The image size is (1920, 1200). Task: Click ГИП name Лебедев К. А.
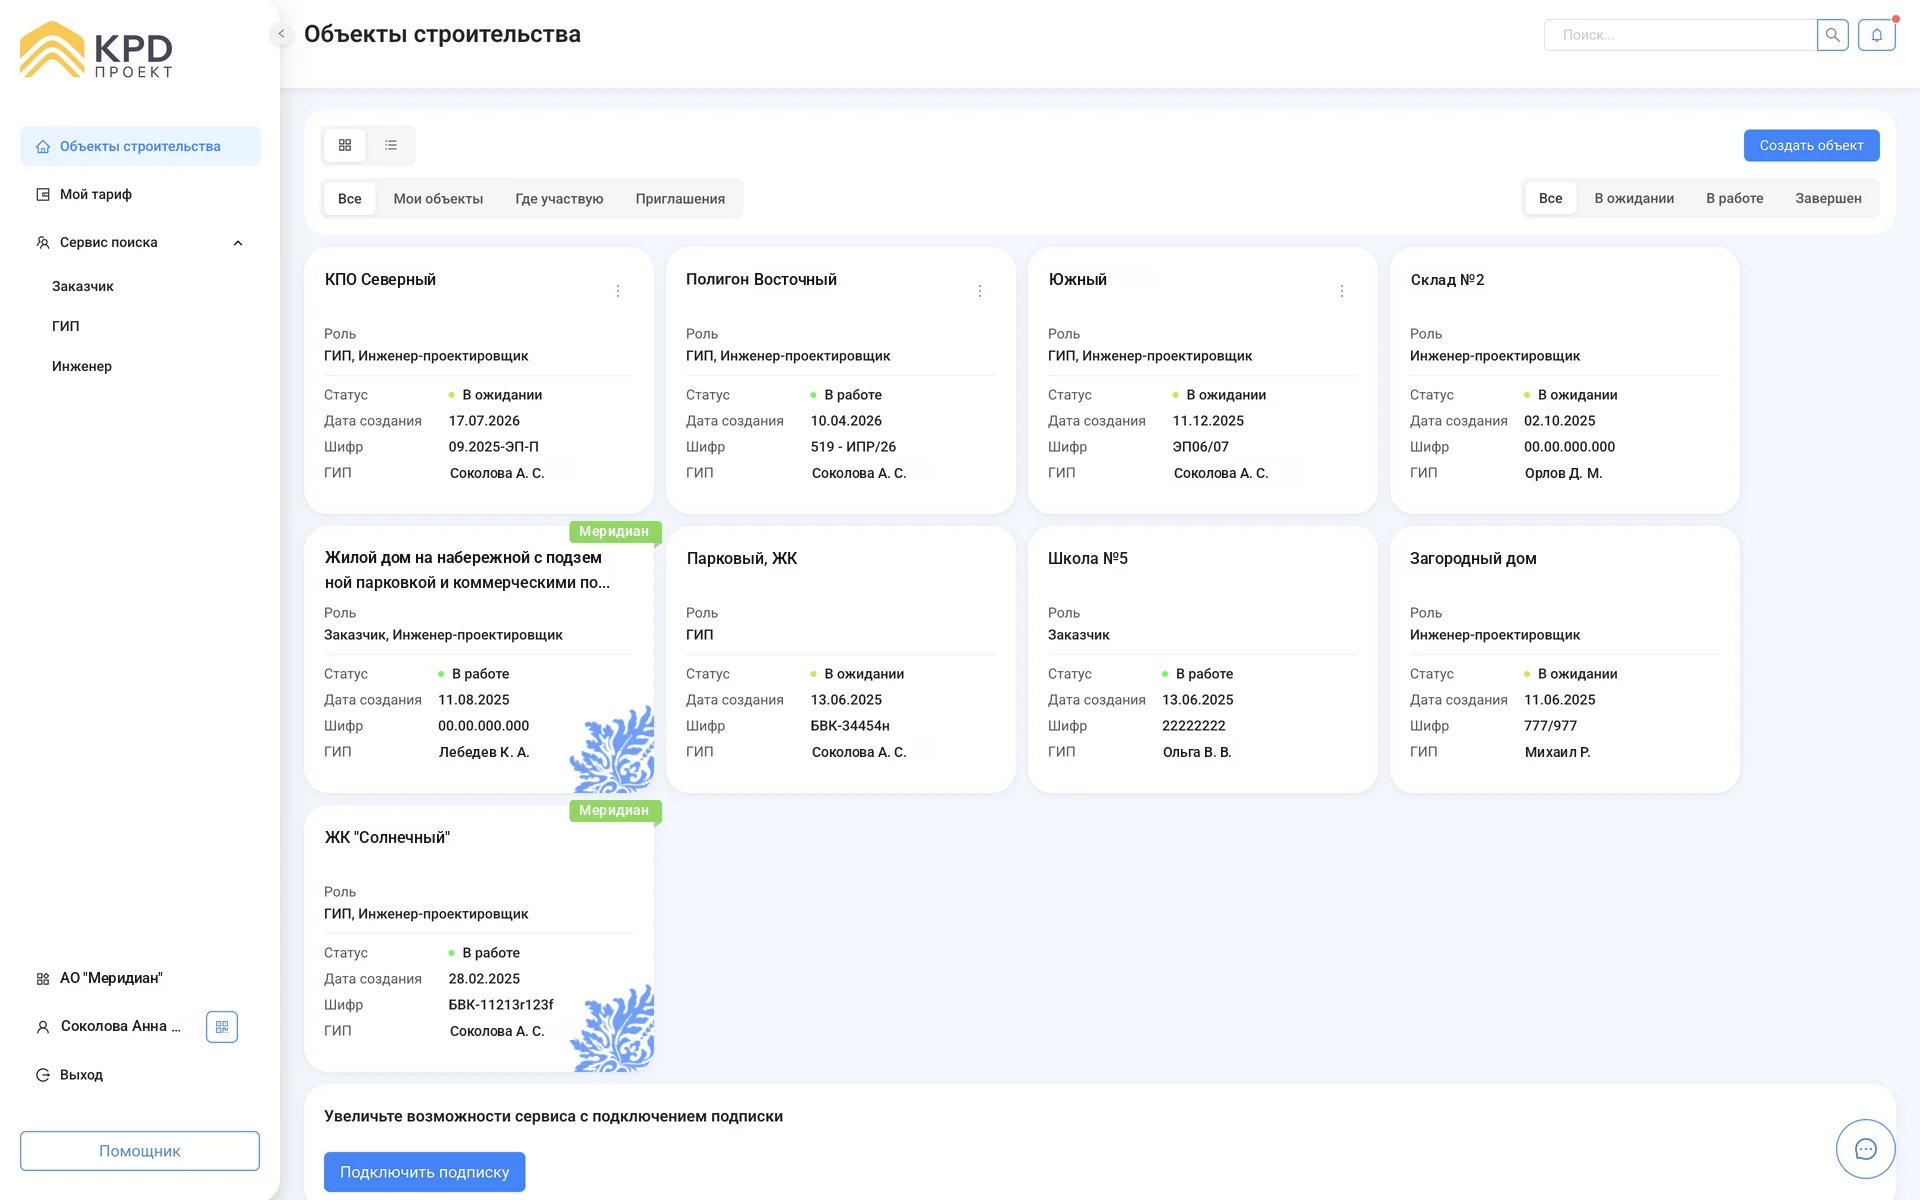(x=483, y=752)
